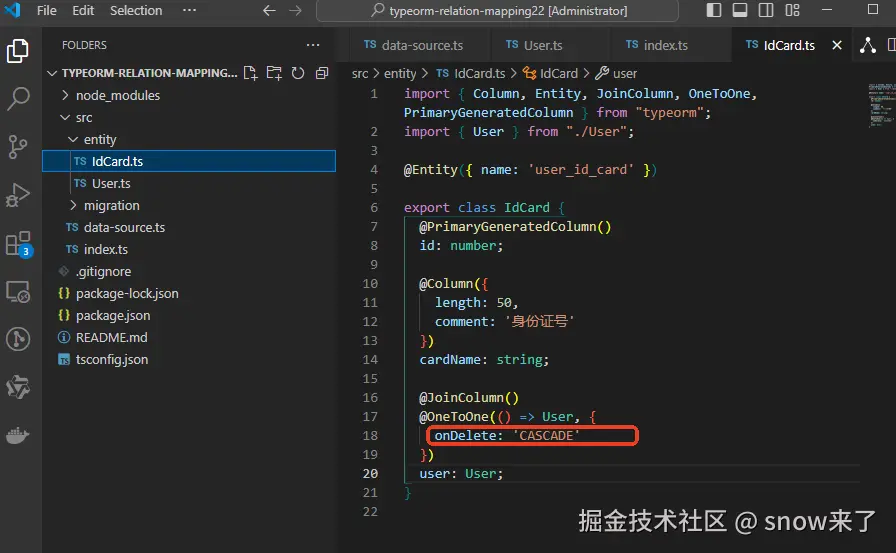Screen dimensions: 896x553
Task: Go back in navigation history
Action: coord(269,10)
